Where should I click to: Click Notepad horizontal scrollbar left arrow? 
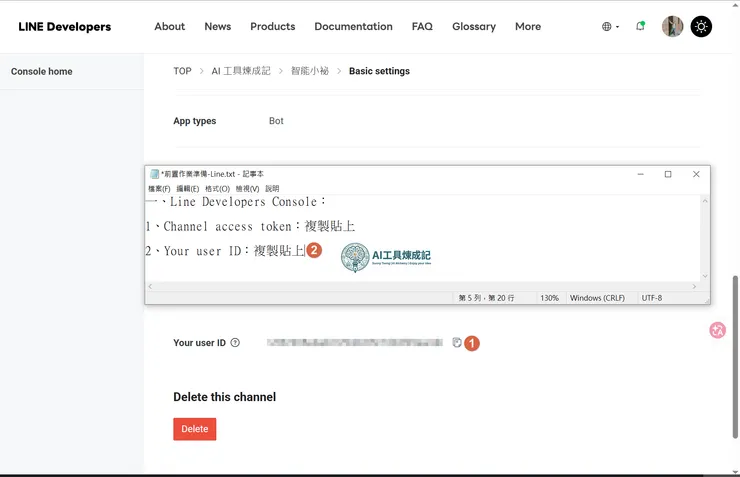[150, 286]
